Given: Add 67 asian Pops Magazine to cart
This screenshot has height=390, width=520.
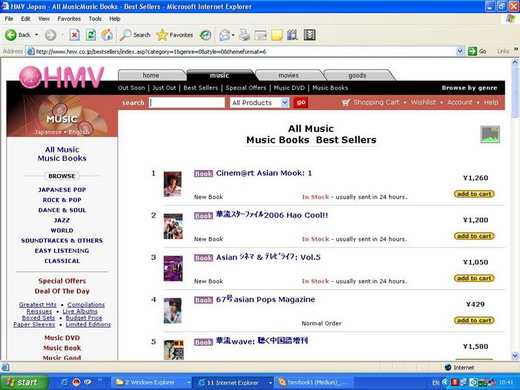Looking at the screenshot, I should pyautogui.click(x=474, y=320).
